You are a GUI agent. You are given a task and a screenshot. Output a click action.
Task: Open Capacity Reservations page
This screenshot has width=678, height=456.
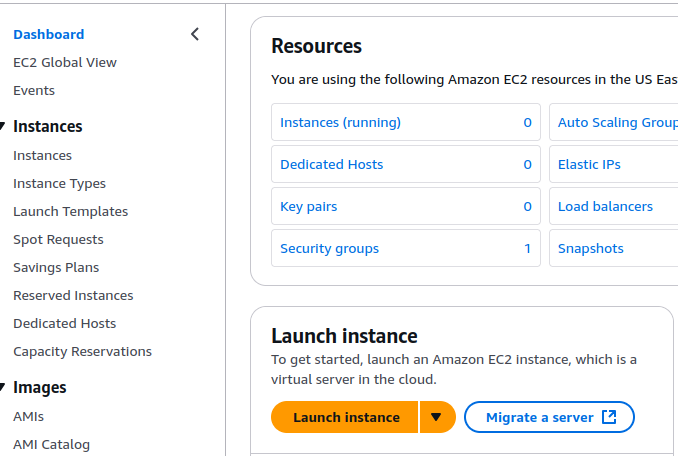pyautogui.click(x=82, y=351)
